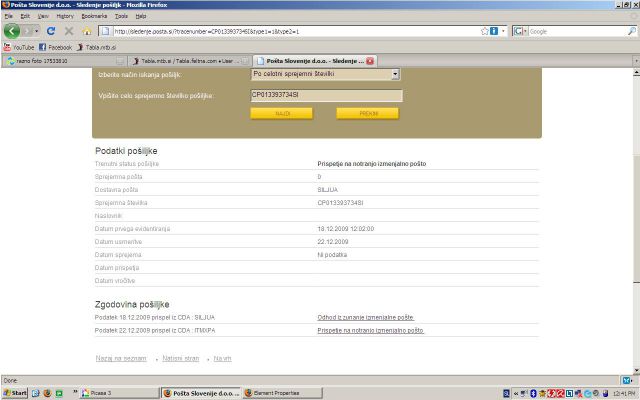Click the Bluetooth tray icon
The width and height of the screenshot is (640, 400).
[x=533, y=393]
